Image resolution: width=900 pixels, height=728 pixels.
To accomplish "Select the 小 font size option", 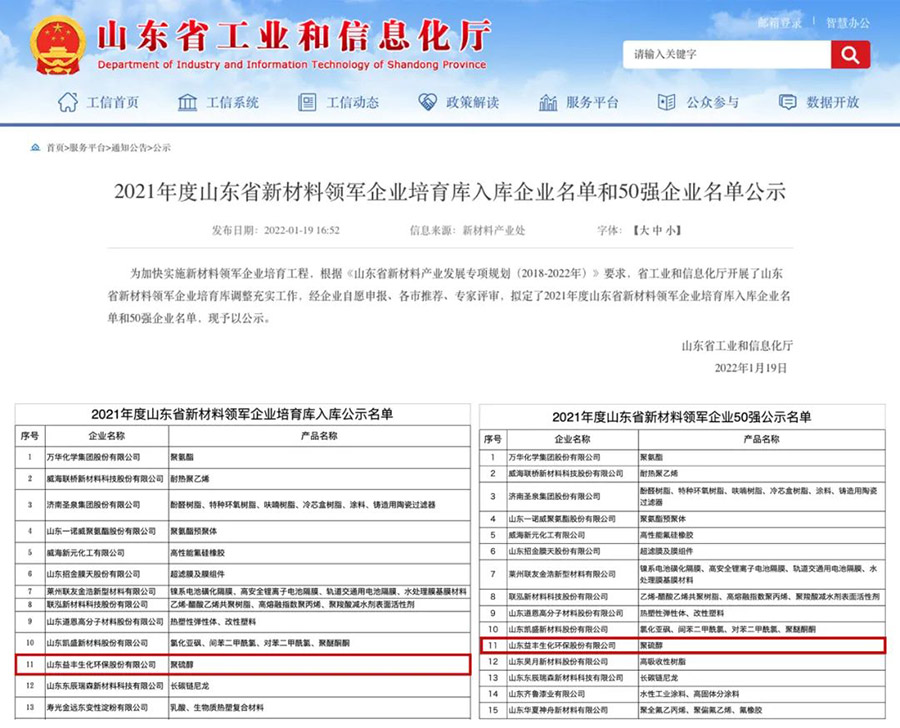I will pyautogui.click(x=670, y=230).
